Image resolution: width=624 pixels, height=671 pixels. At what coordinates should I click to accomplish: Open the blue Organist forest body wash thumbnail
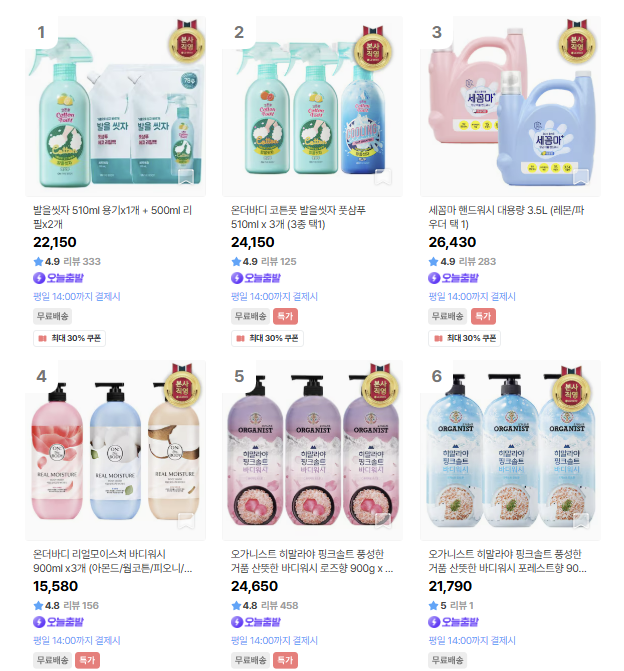pos(510,450)
